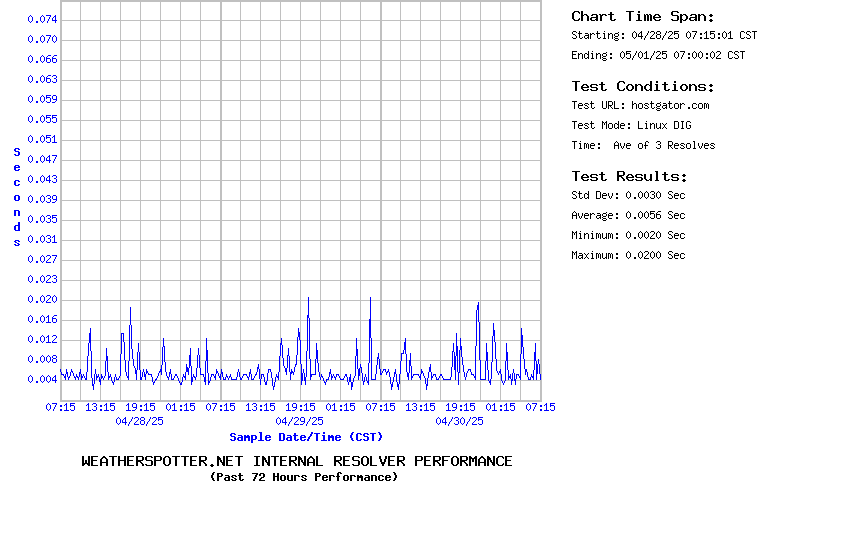Click the WEATHERSPOTTER.NET INTERNAL RESOLVER PERFORMANCE title
850x550 pixels.
[297, 461]
